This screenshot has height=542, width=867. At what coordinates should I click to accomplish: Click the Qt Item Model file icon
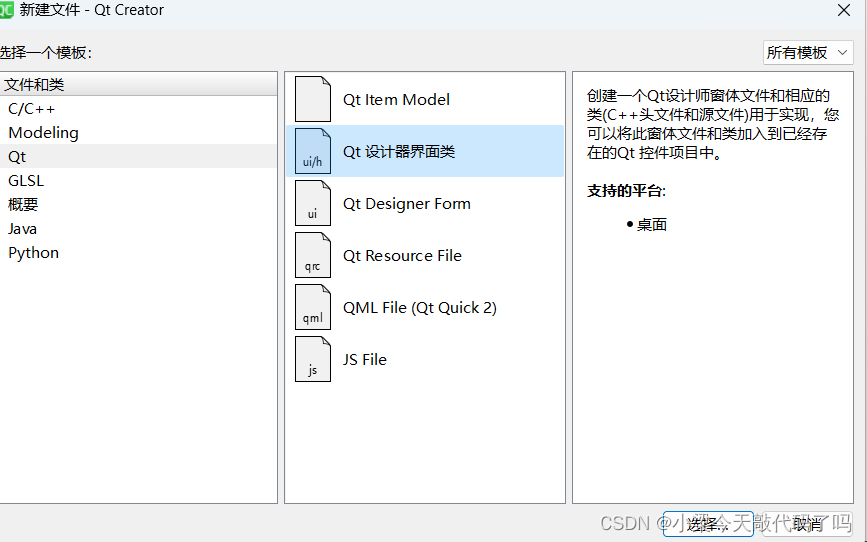313,99
